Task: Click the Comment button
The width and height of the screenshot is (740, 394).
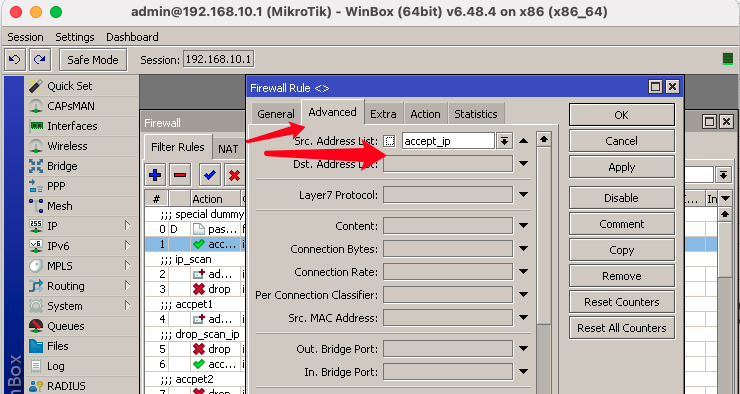Action: coord(622,224)
